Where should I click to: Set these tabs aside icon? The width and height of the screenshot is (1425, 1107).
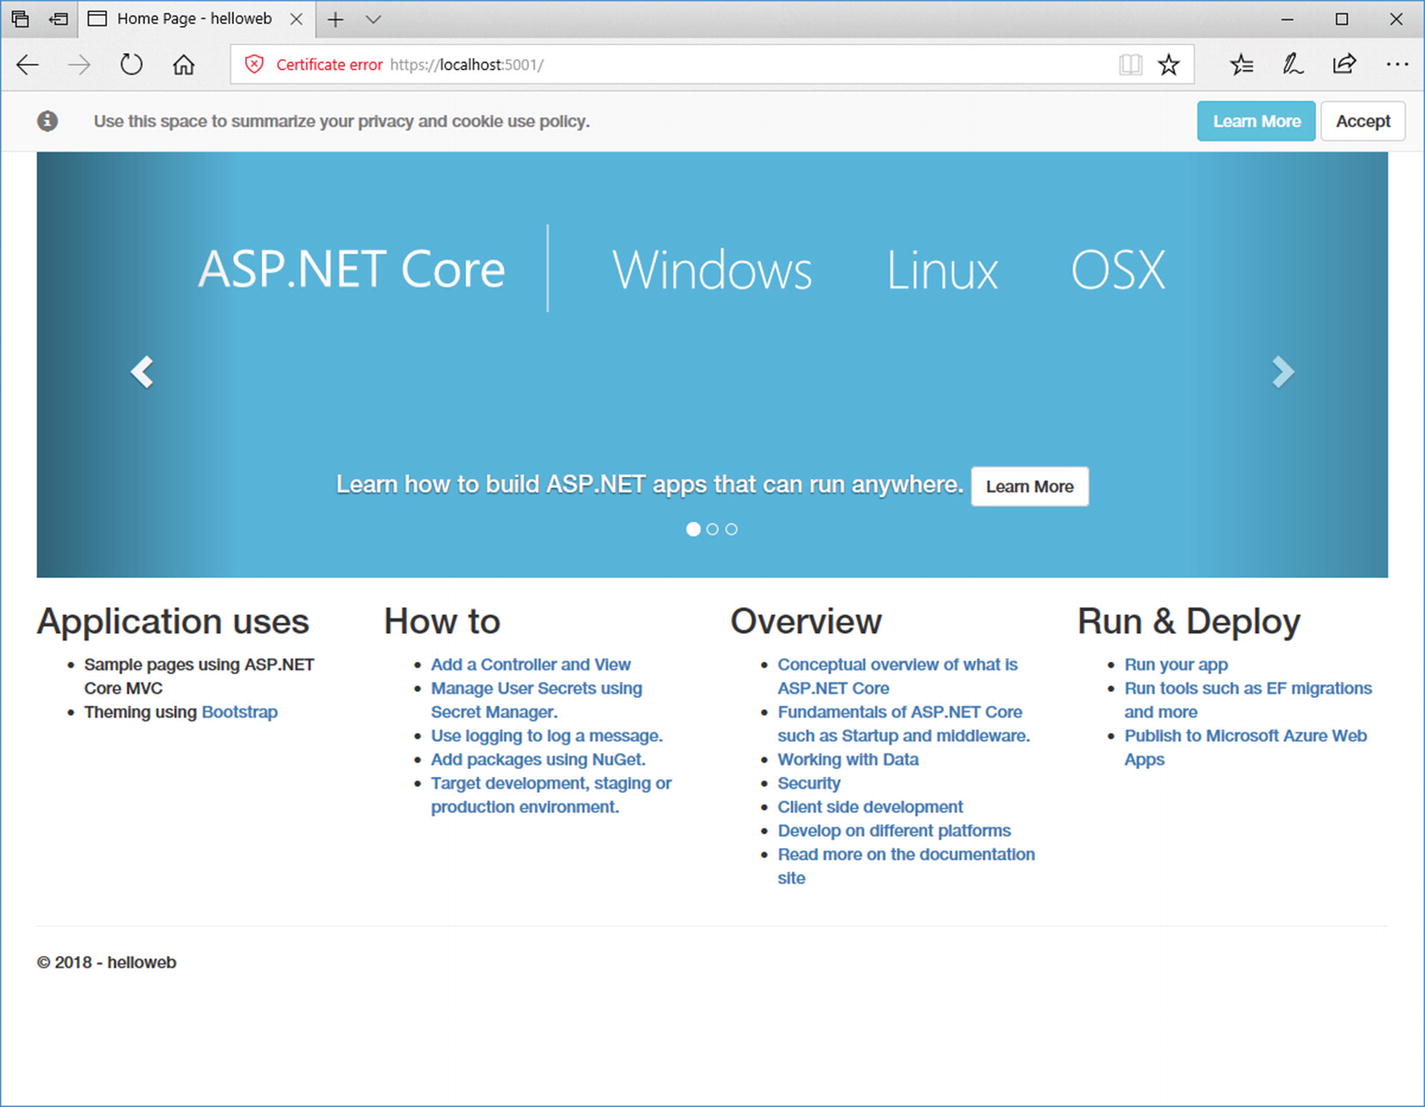click(59, 19)
